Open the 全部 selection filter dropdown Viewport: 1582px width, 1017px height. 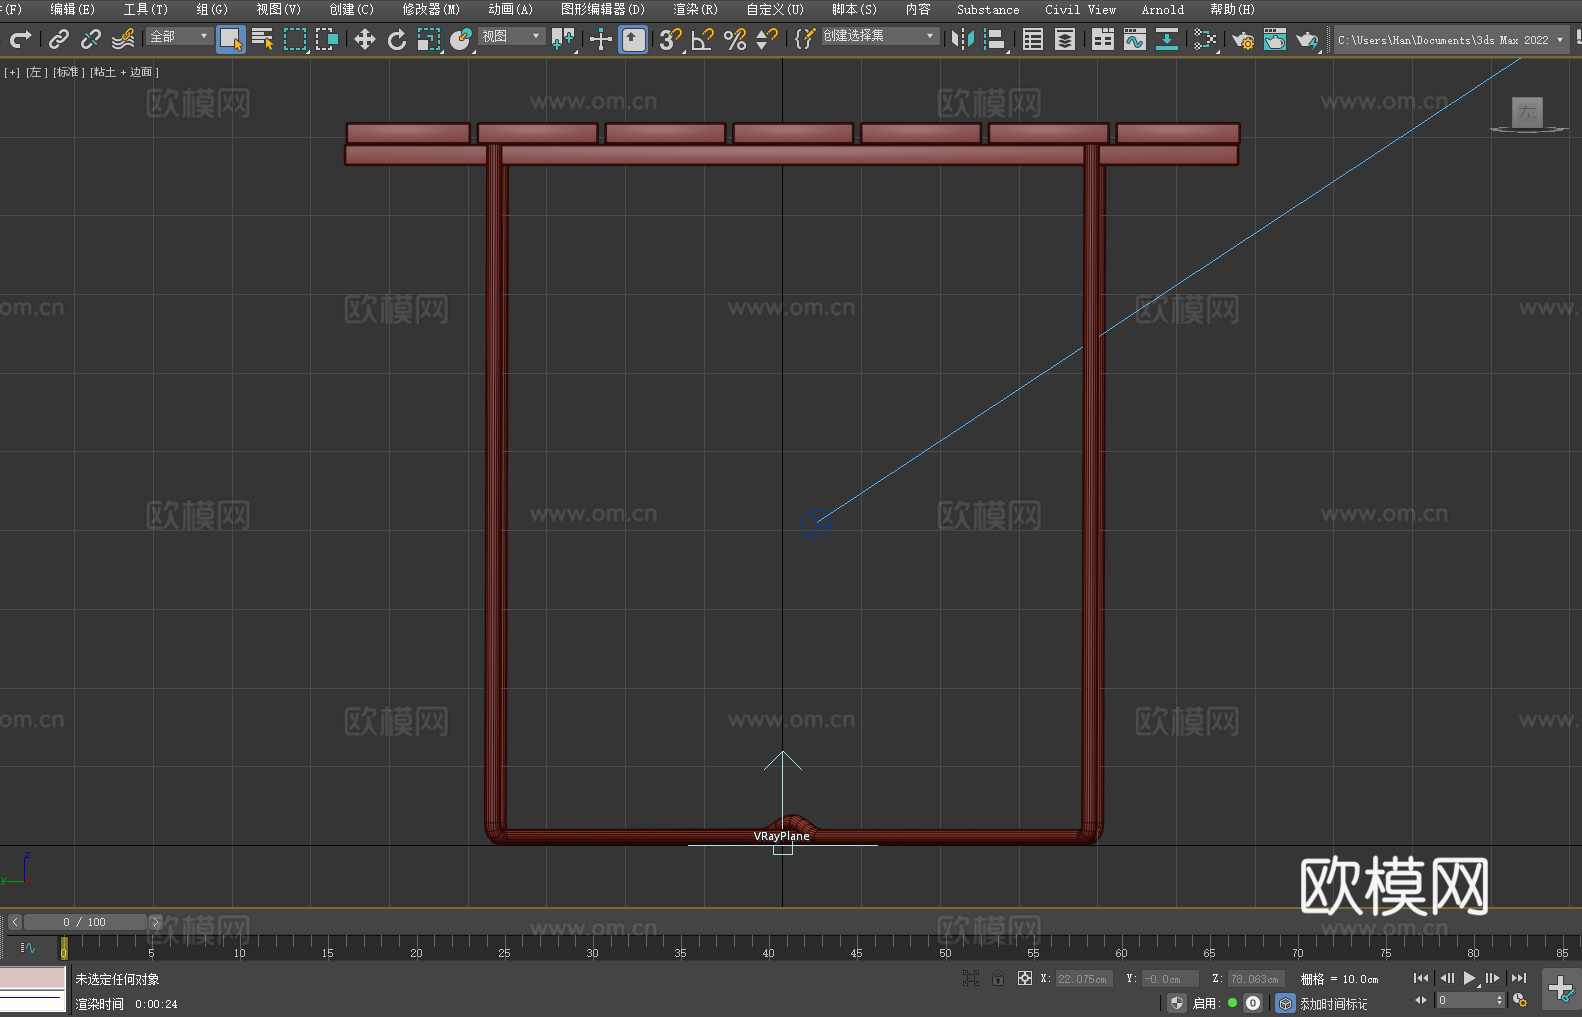[x=180, y=36]
